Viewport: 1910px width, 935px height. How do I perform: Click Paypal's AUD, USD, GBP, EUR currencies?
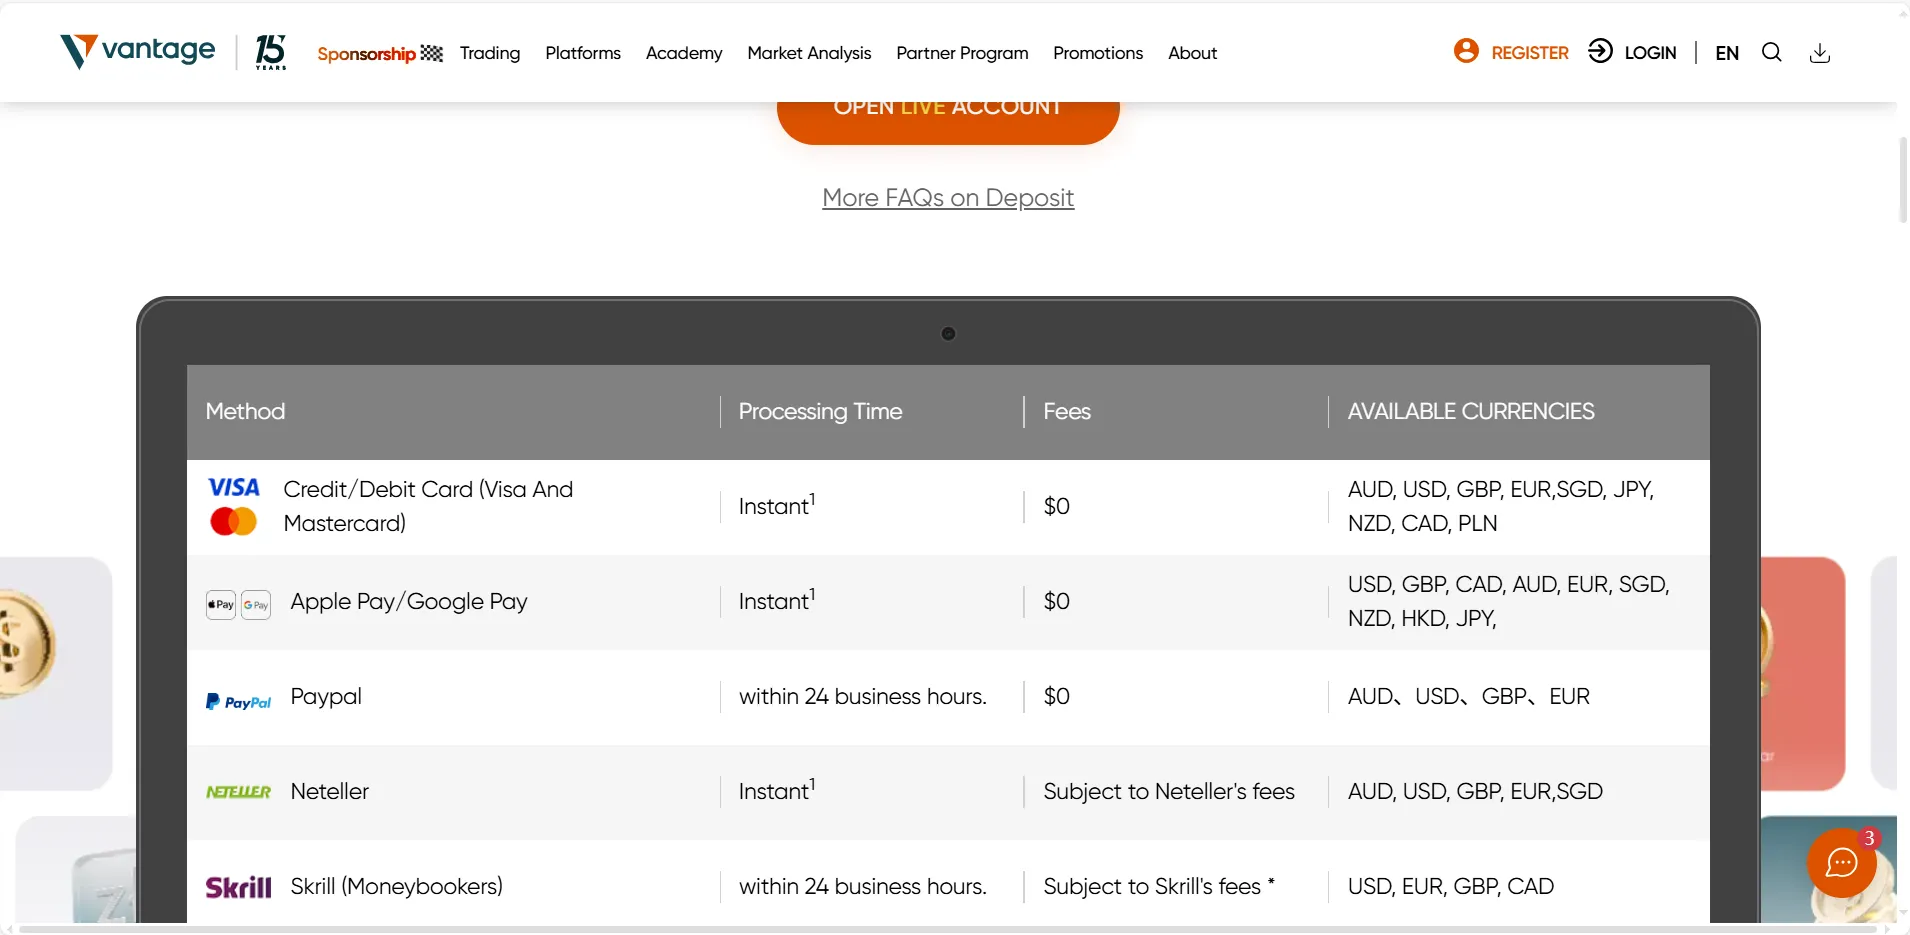pyautogui.click(x=1469, y=696)
